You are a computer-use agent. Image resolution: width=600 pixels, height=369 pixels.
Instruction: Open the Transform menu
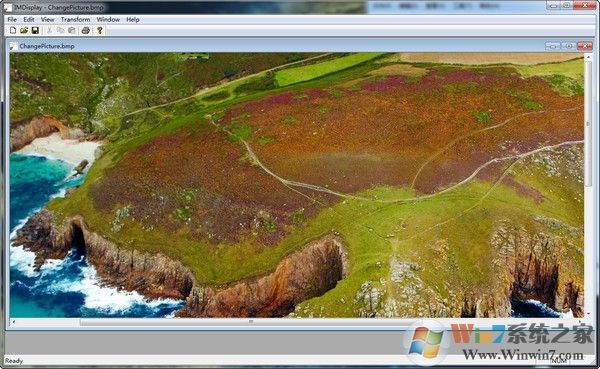point(75,20)
